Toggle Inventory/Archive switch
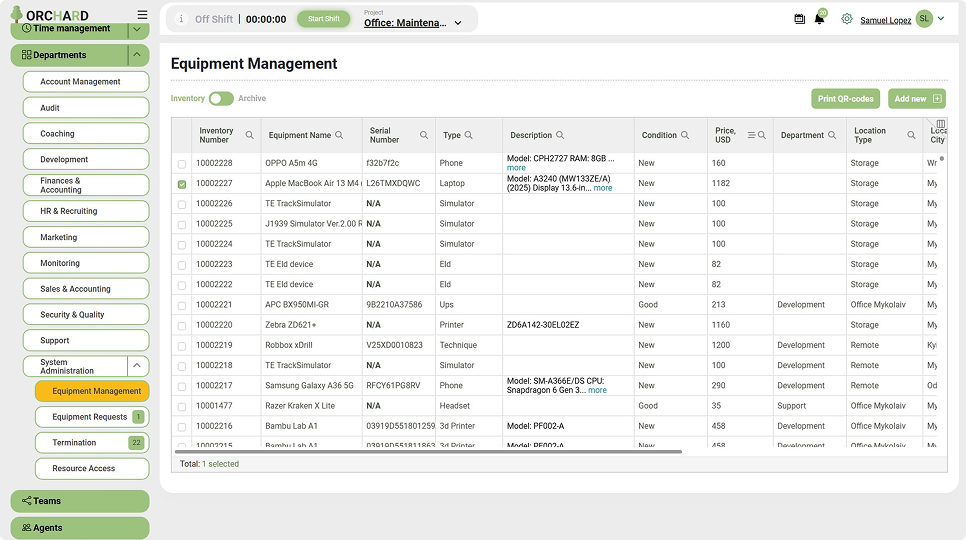 (221, 99)
